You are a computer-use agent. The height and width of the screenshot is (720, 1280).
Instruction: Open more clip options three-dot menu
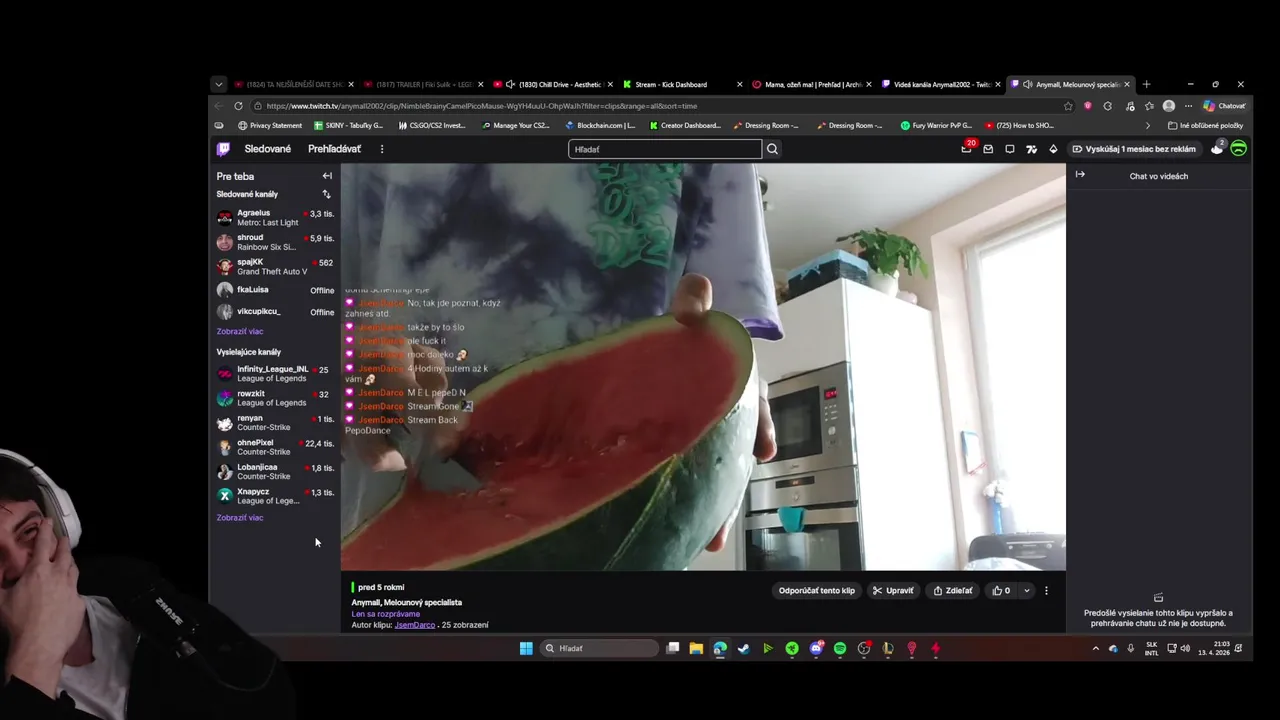point(1046,591)
